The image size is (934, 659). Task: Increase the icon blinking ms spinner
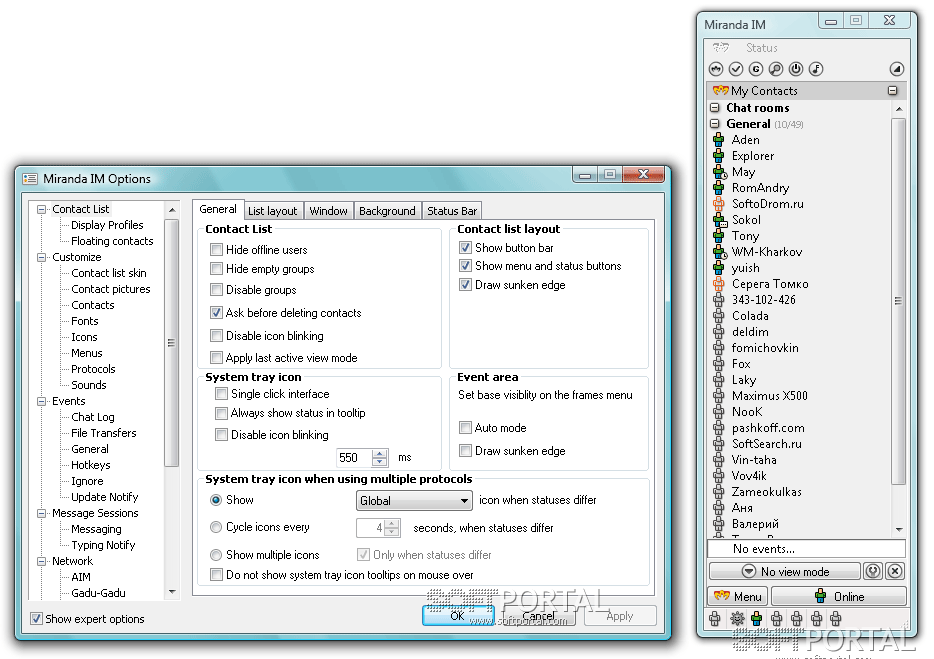(380, 453)
